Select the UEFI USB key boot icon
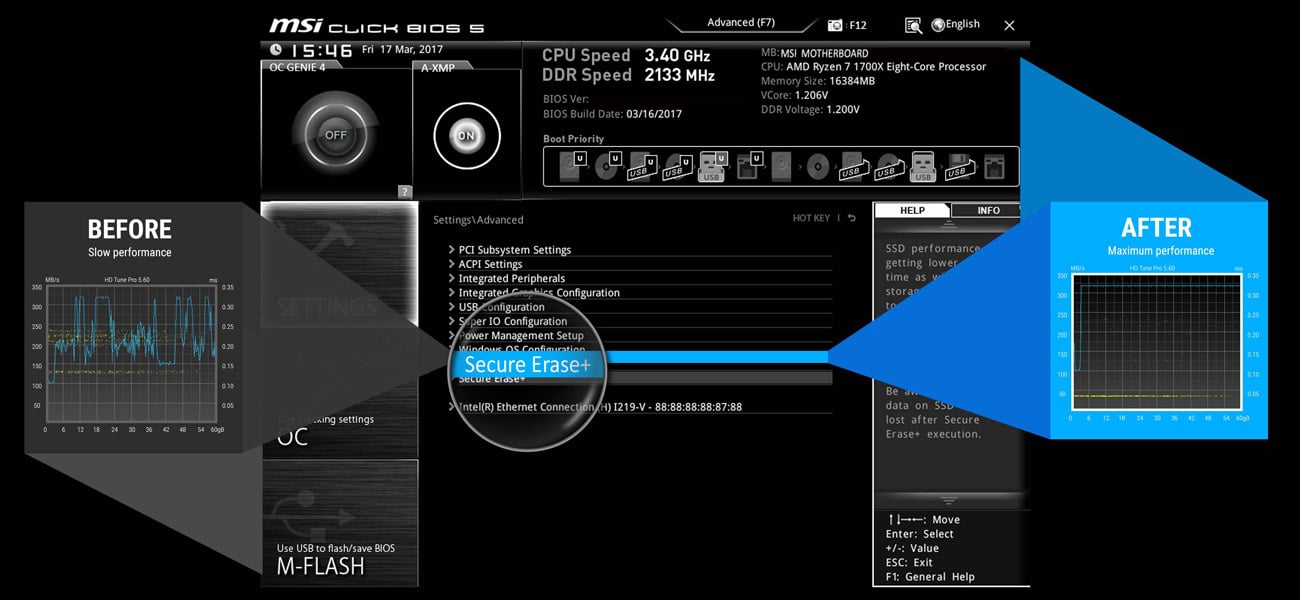 pyautogui.click(x=711, y=166)
